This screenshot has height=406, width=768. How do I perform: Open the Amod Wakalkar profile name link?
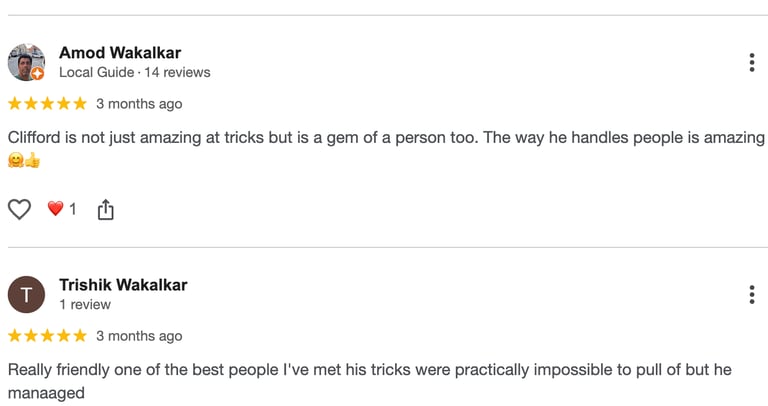point(120,52)
